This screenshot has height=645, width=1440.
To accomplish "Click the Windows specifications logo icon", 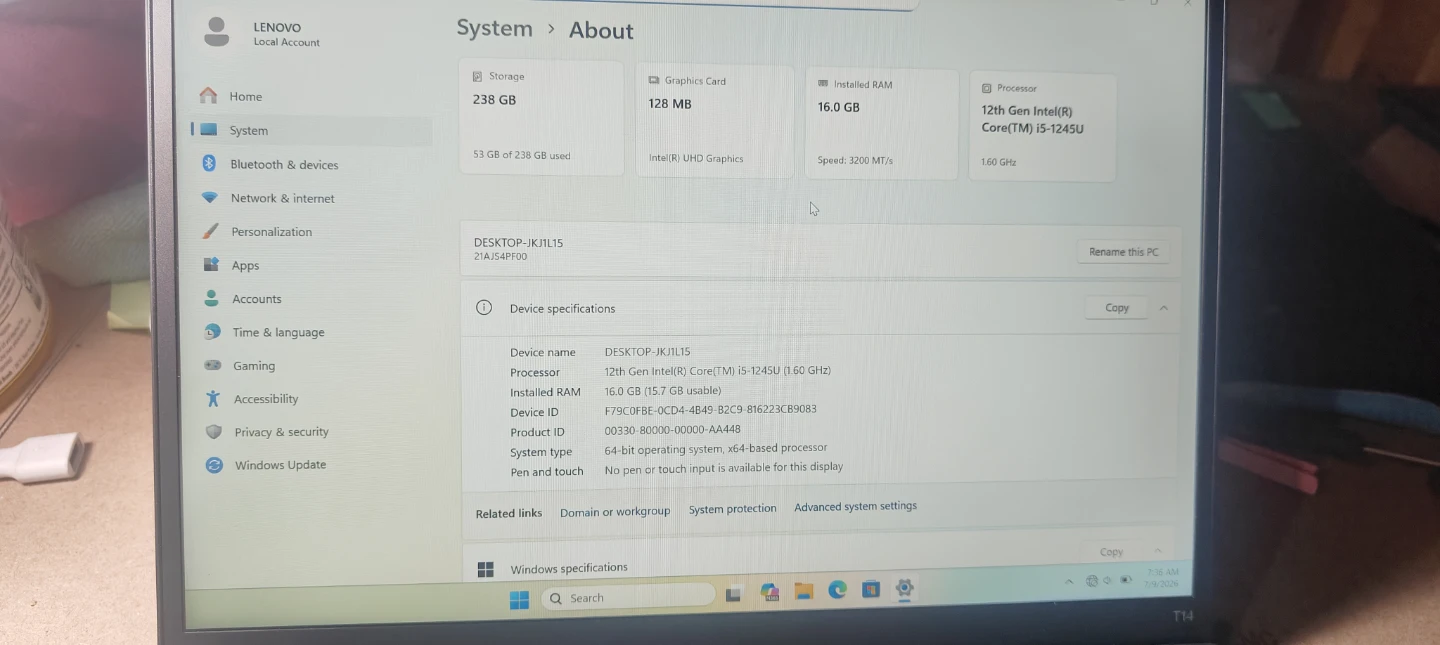I will 486,569.
